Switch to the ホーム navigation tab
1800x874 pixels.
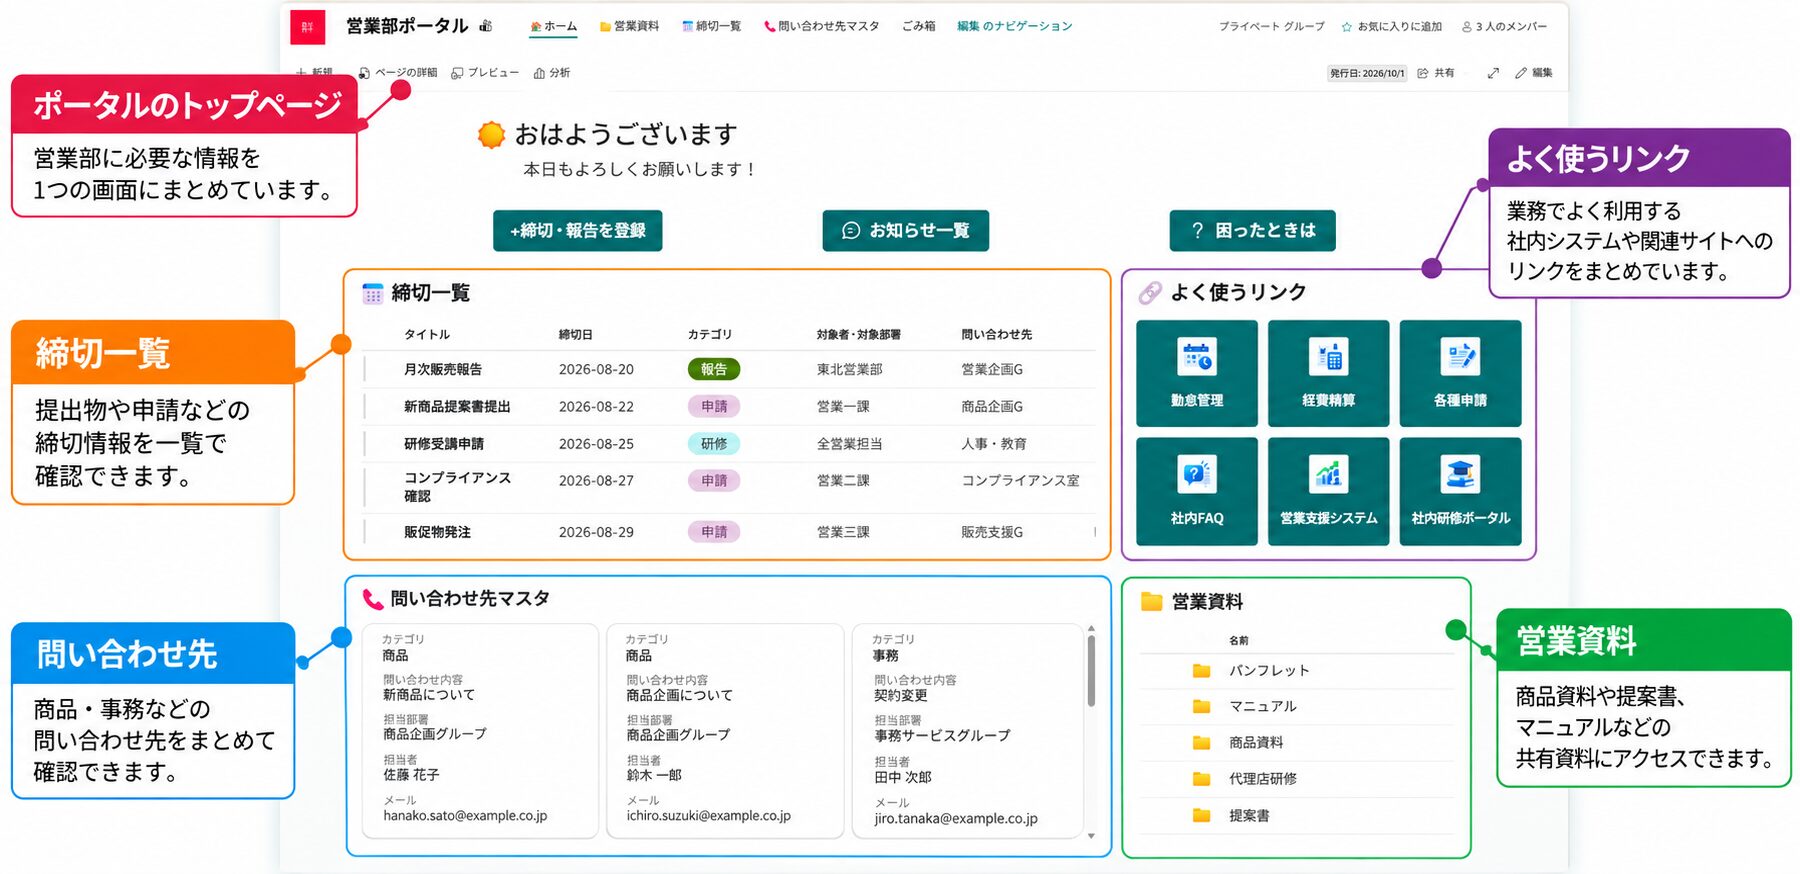point(553,27)
